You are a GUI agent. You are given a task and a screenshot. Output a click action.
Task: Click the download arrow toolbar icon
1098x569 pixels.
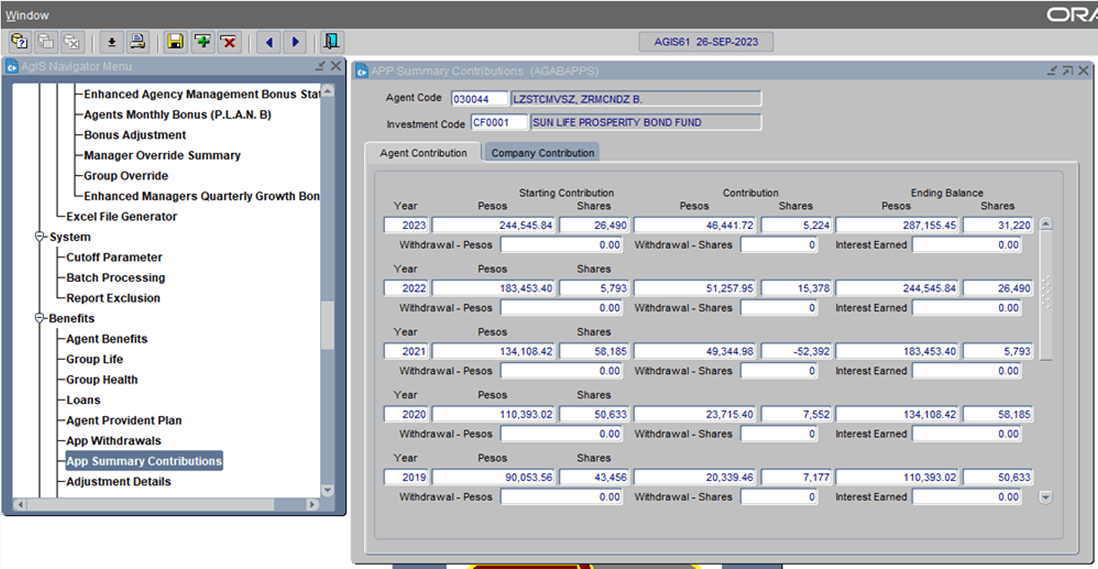(112, 42)
